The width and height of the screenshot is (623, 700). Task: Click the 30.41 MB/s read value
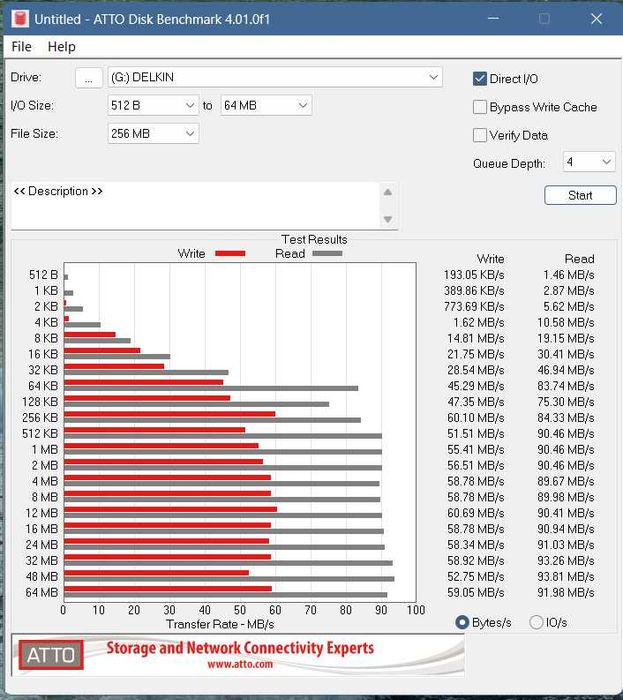(565, 354)
